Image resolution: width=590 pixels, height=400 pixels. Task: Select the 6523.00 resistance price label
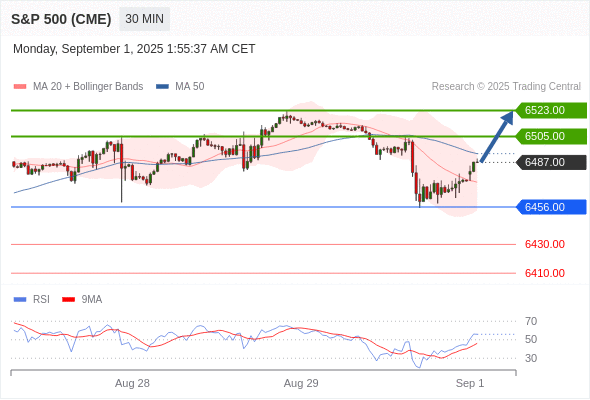click(x=551, y=110)
